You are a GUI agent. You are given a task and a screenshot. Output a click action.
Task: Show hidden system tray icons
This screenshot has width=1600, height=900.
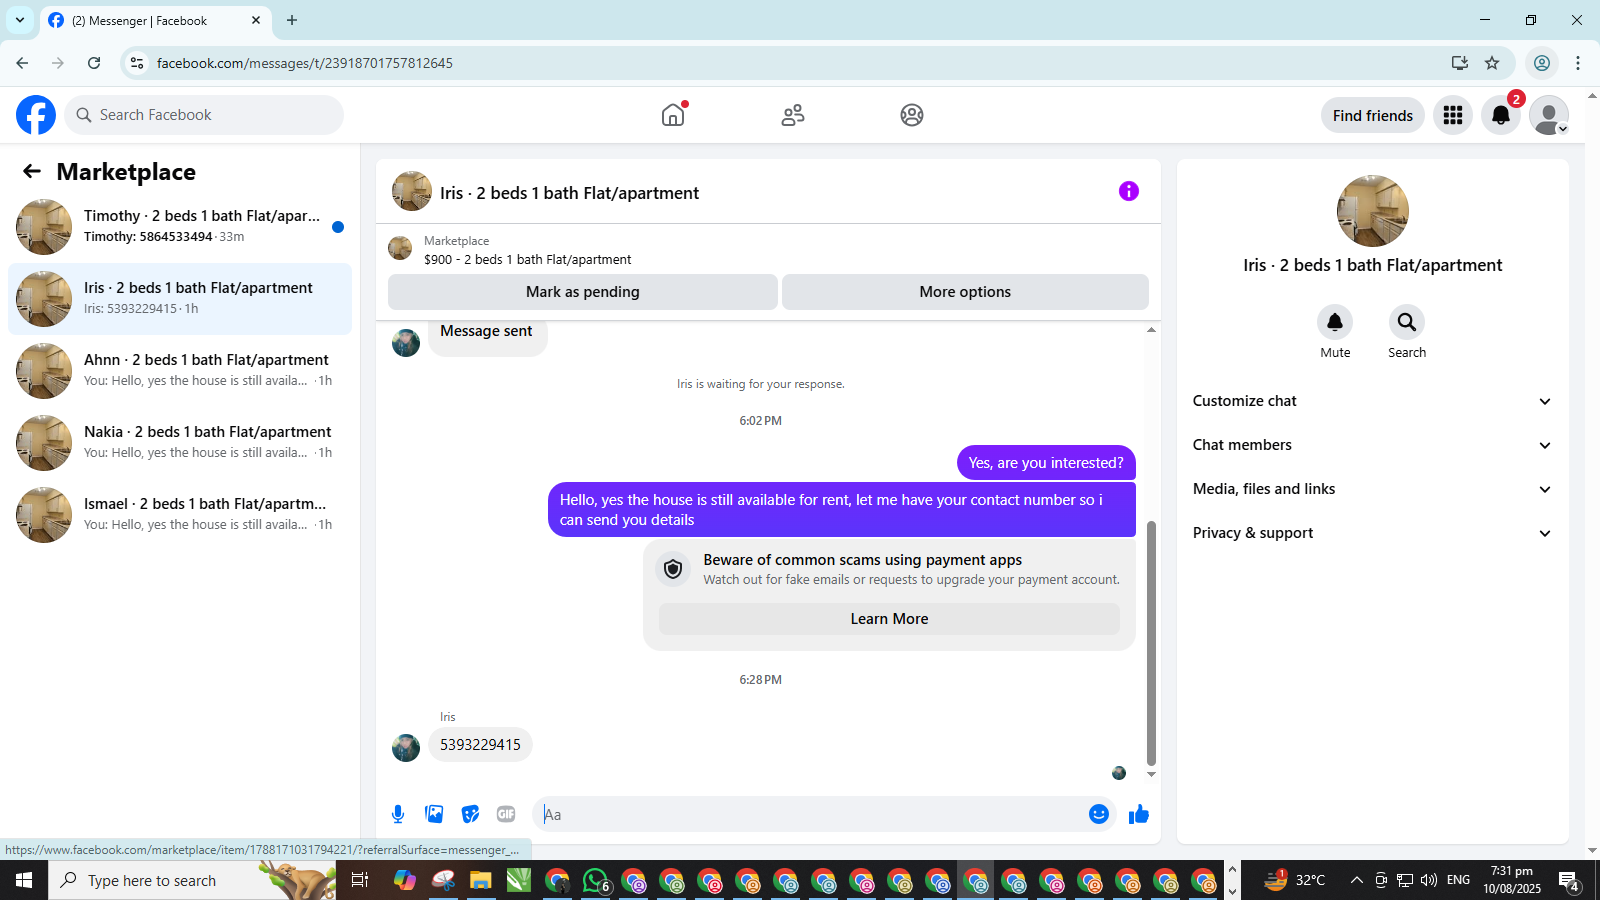pyautogui.click(x=1356, y=881)
